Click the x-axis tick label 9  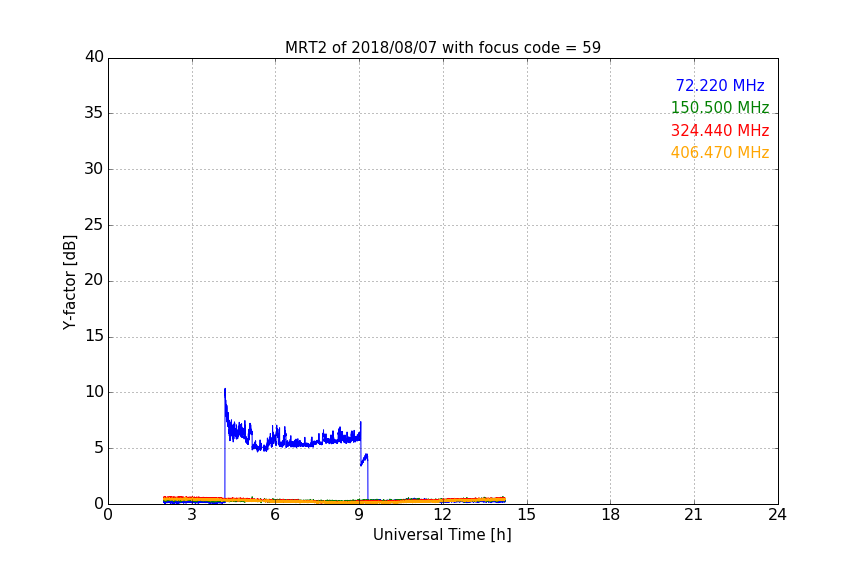tap(359, 515)
